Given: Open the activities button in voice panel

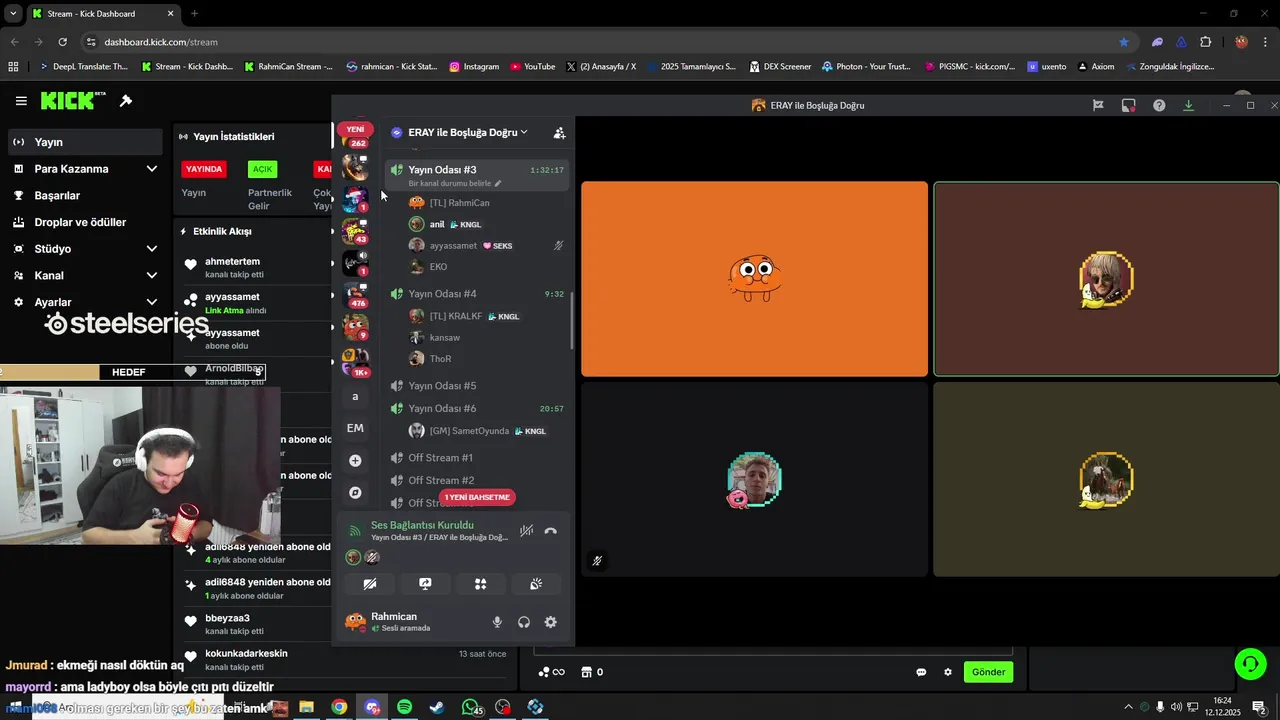Looking at the screenshot, I should click(x=480, y=584).
